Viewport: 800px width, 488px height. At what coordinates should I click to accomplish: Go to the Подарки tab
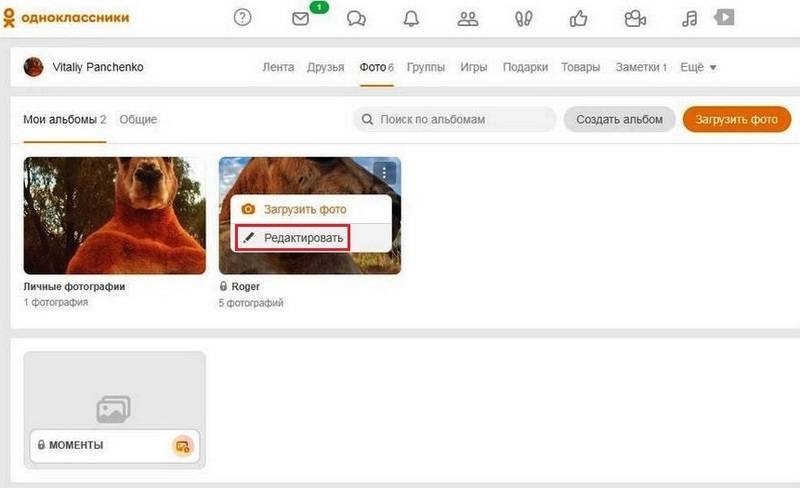coord(525,67)
